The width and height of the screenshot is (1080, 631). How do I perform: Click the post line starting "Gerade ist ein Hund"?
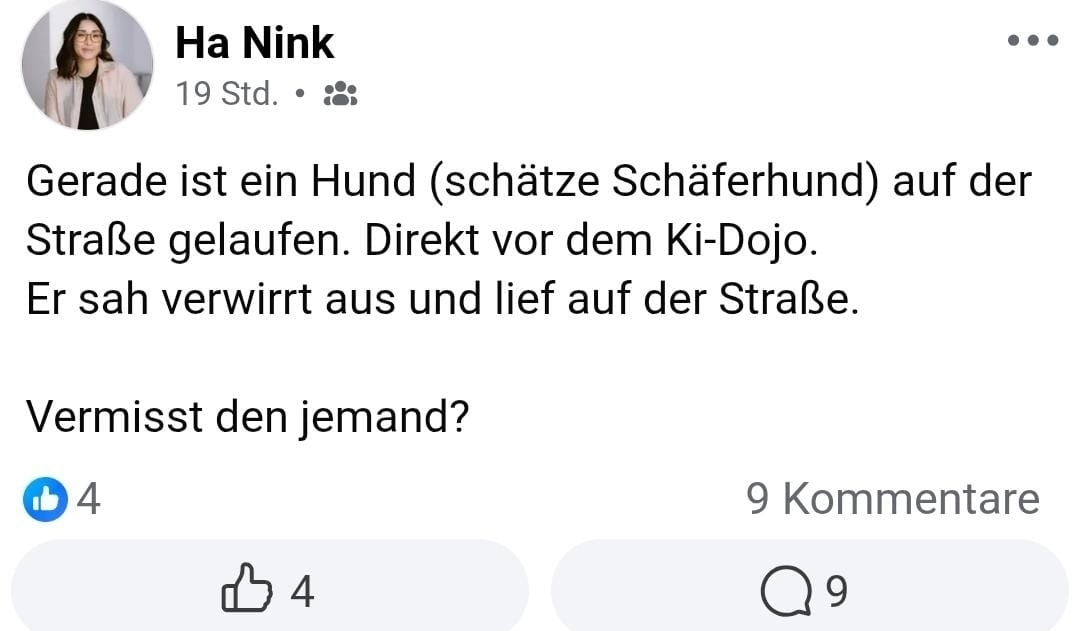(x=528, y=183)
